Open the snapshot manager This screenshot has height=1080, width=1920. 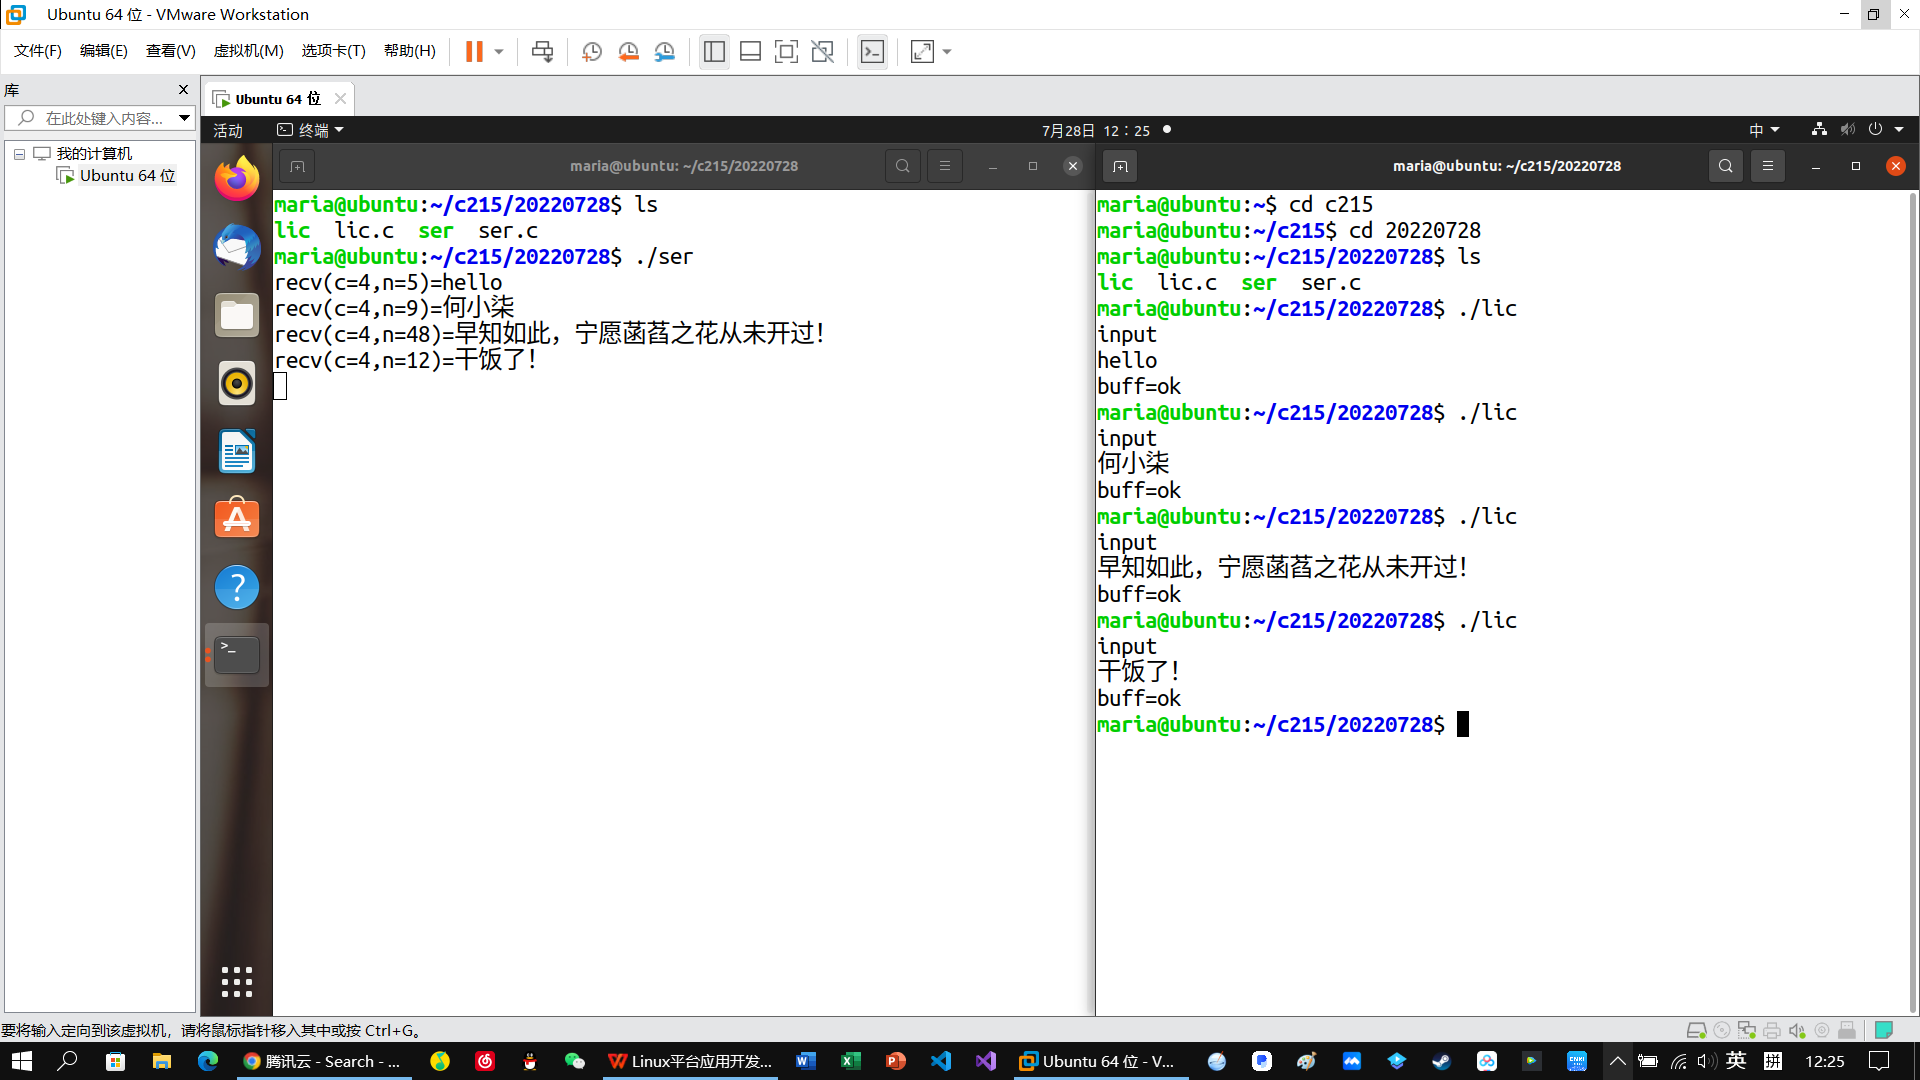click(x=665, y=52)
